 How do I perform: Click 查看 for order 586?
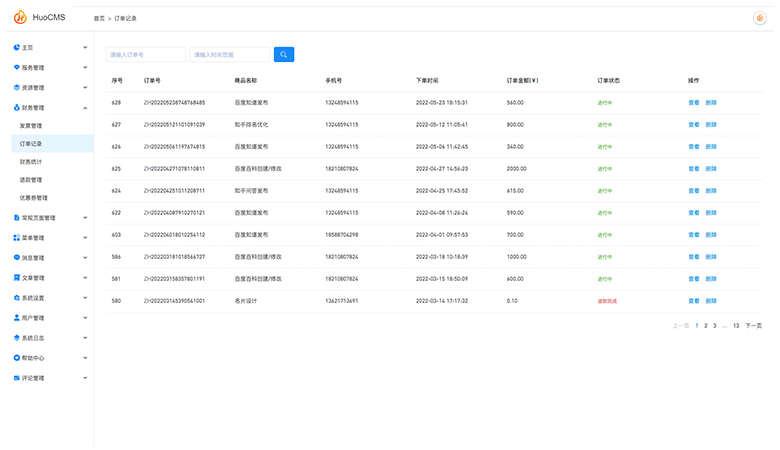pyautogui.click(x=694, y=257)
